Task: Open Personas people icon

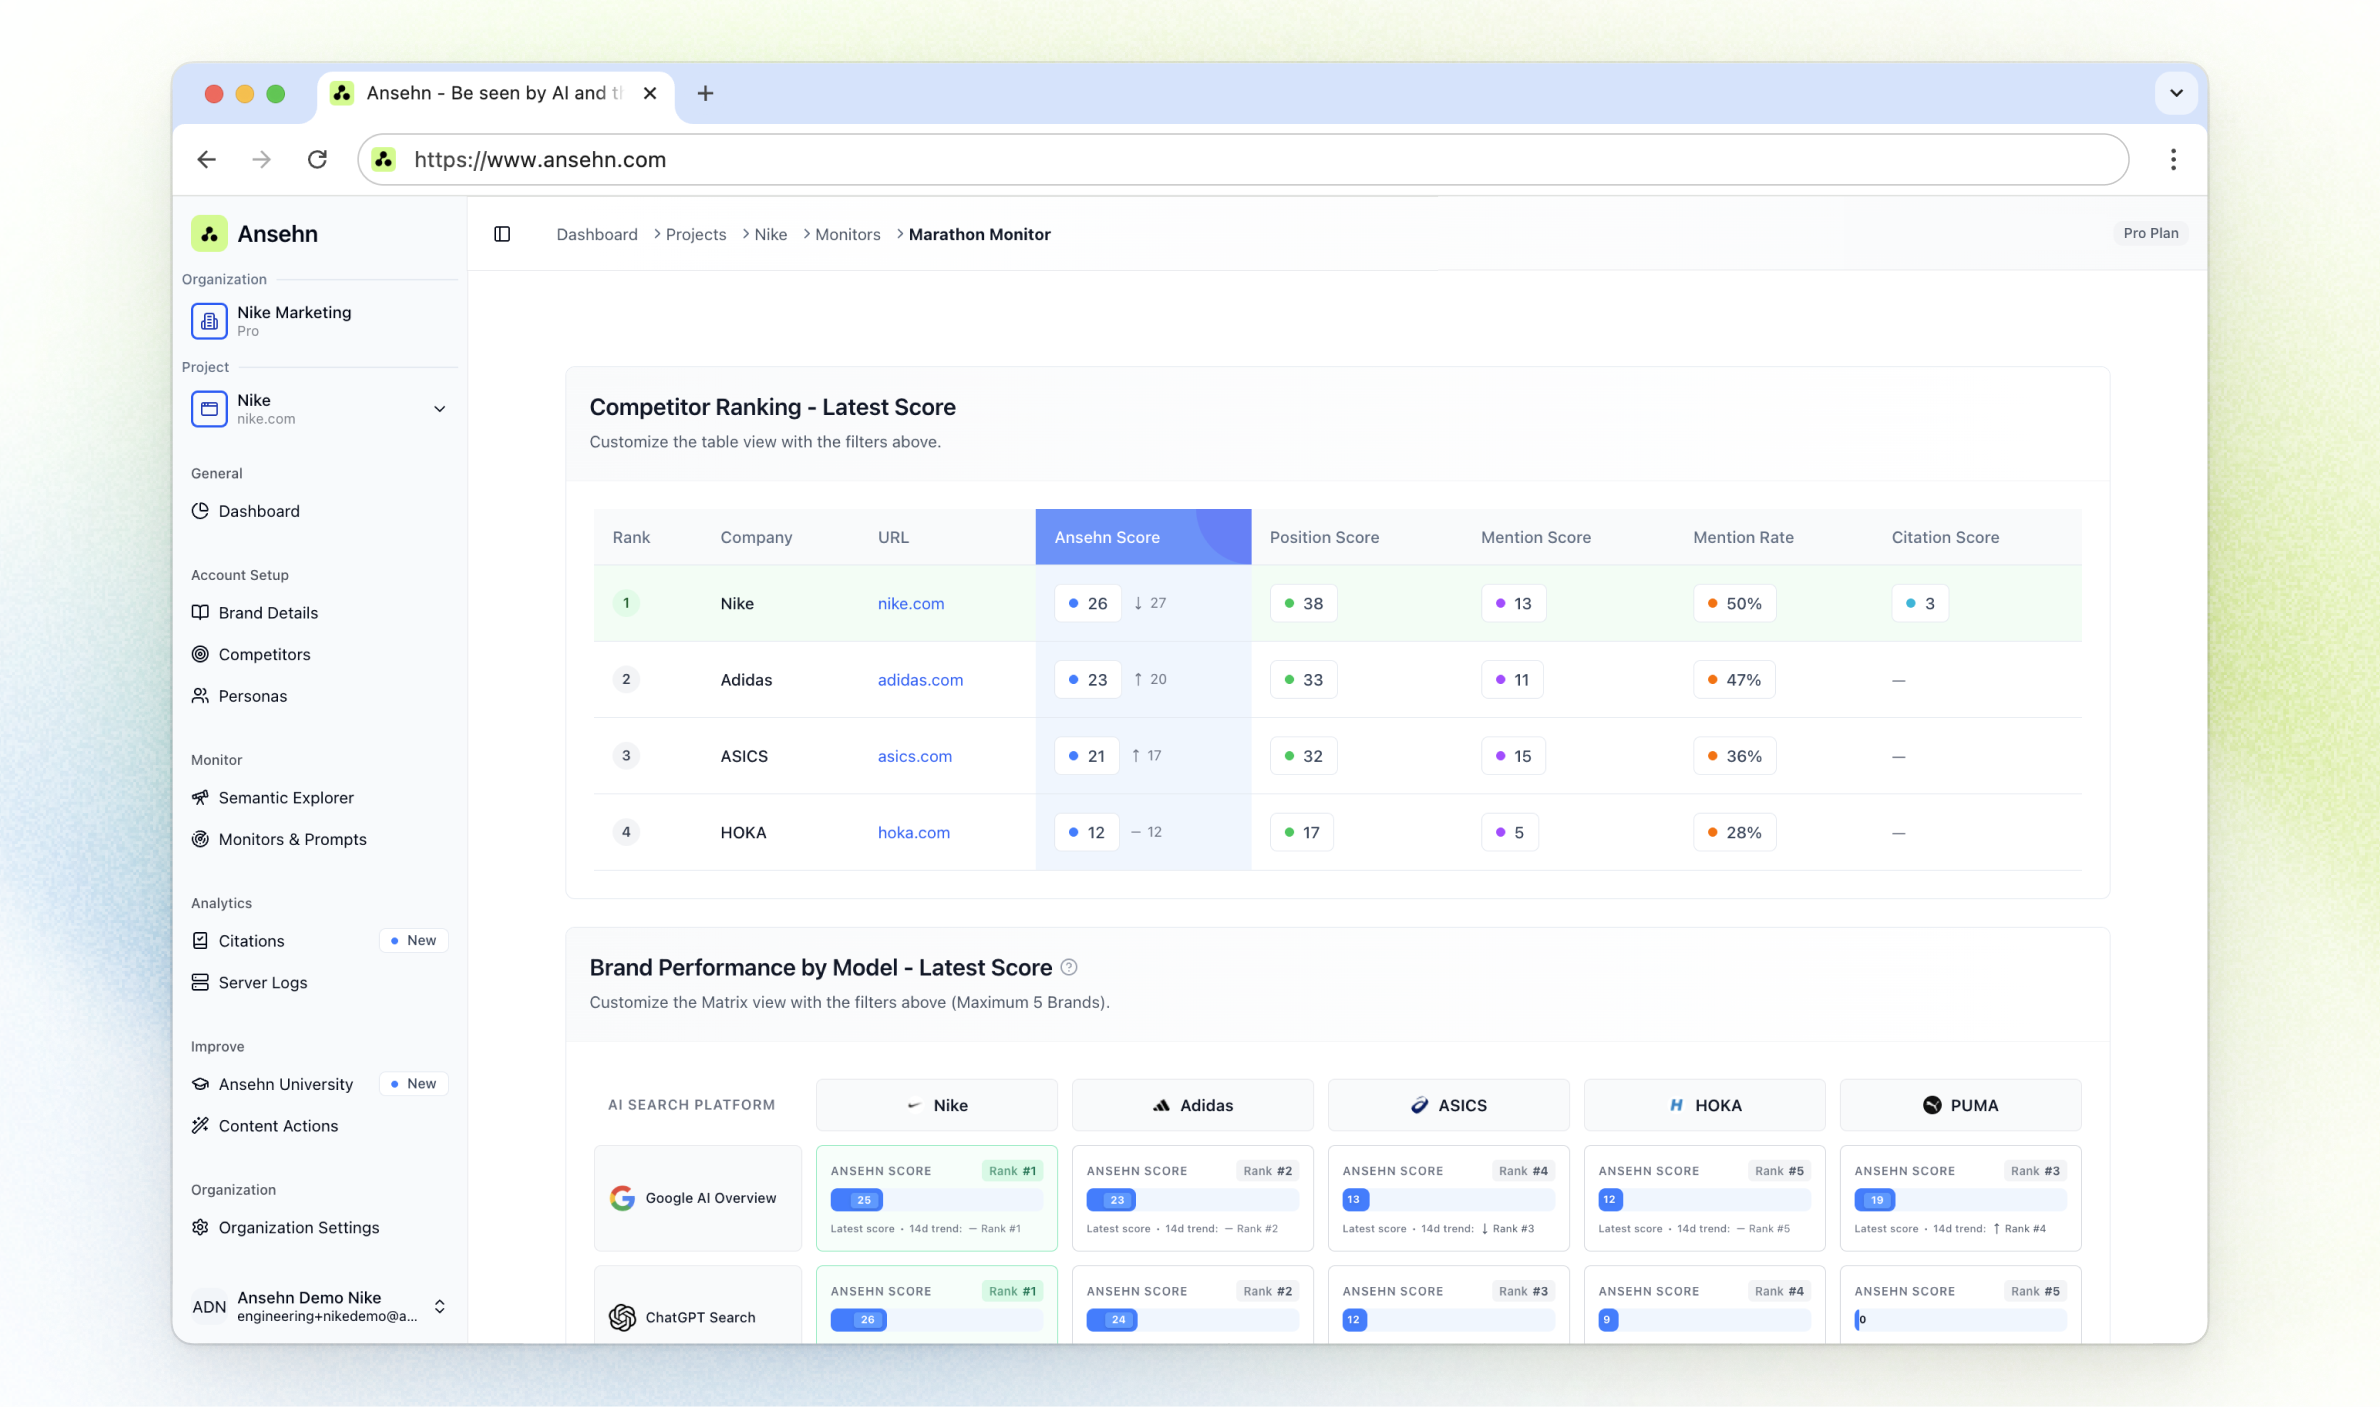Action: pyautogui.click(x=200, y=695)
